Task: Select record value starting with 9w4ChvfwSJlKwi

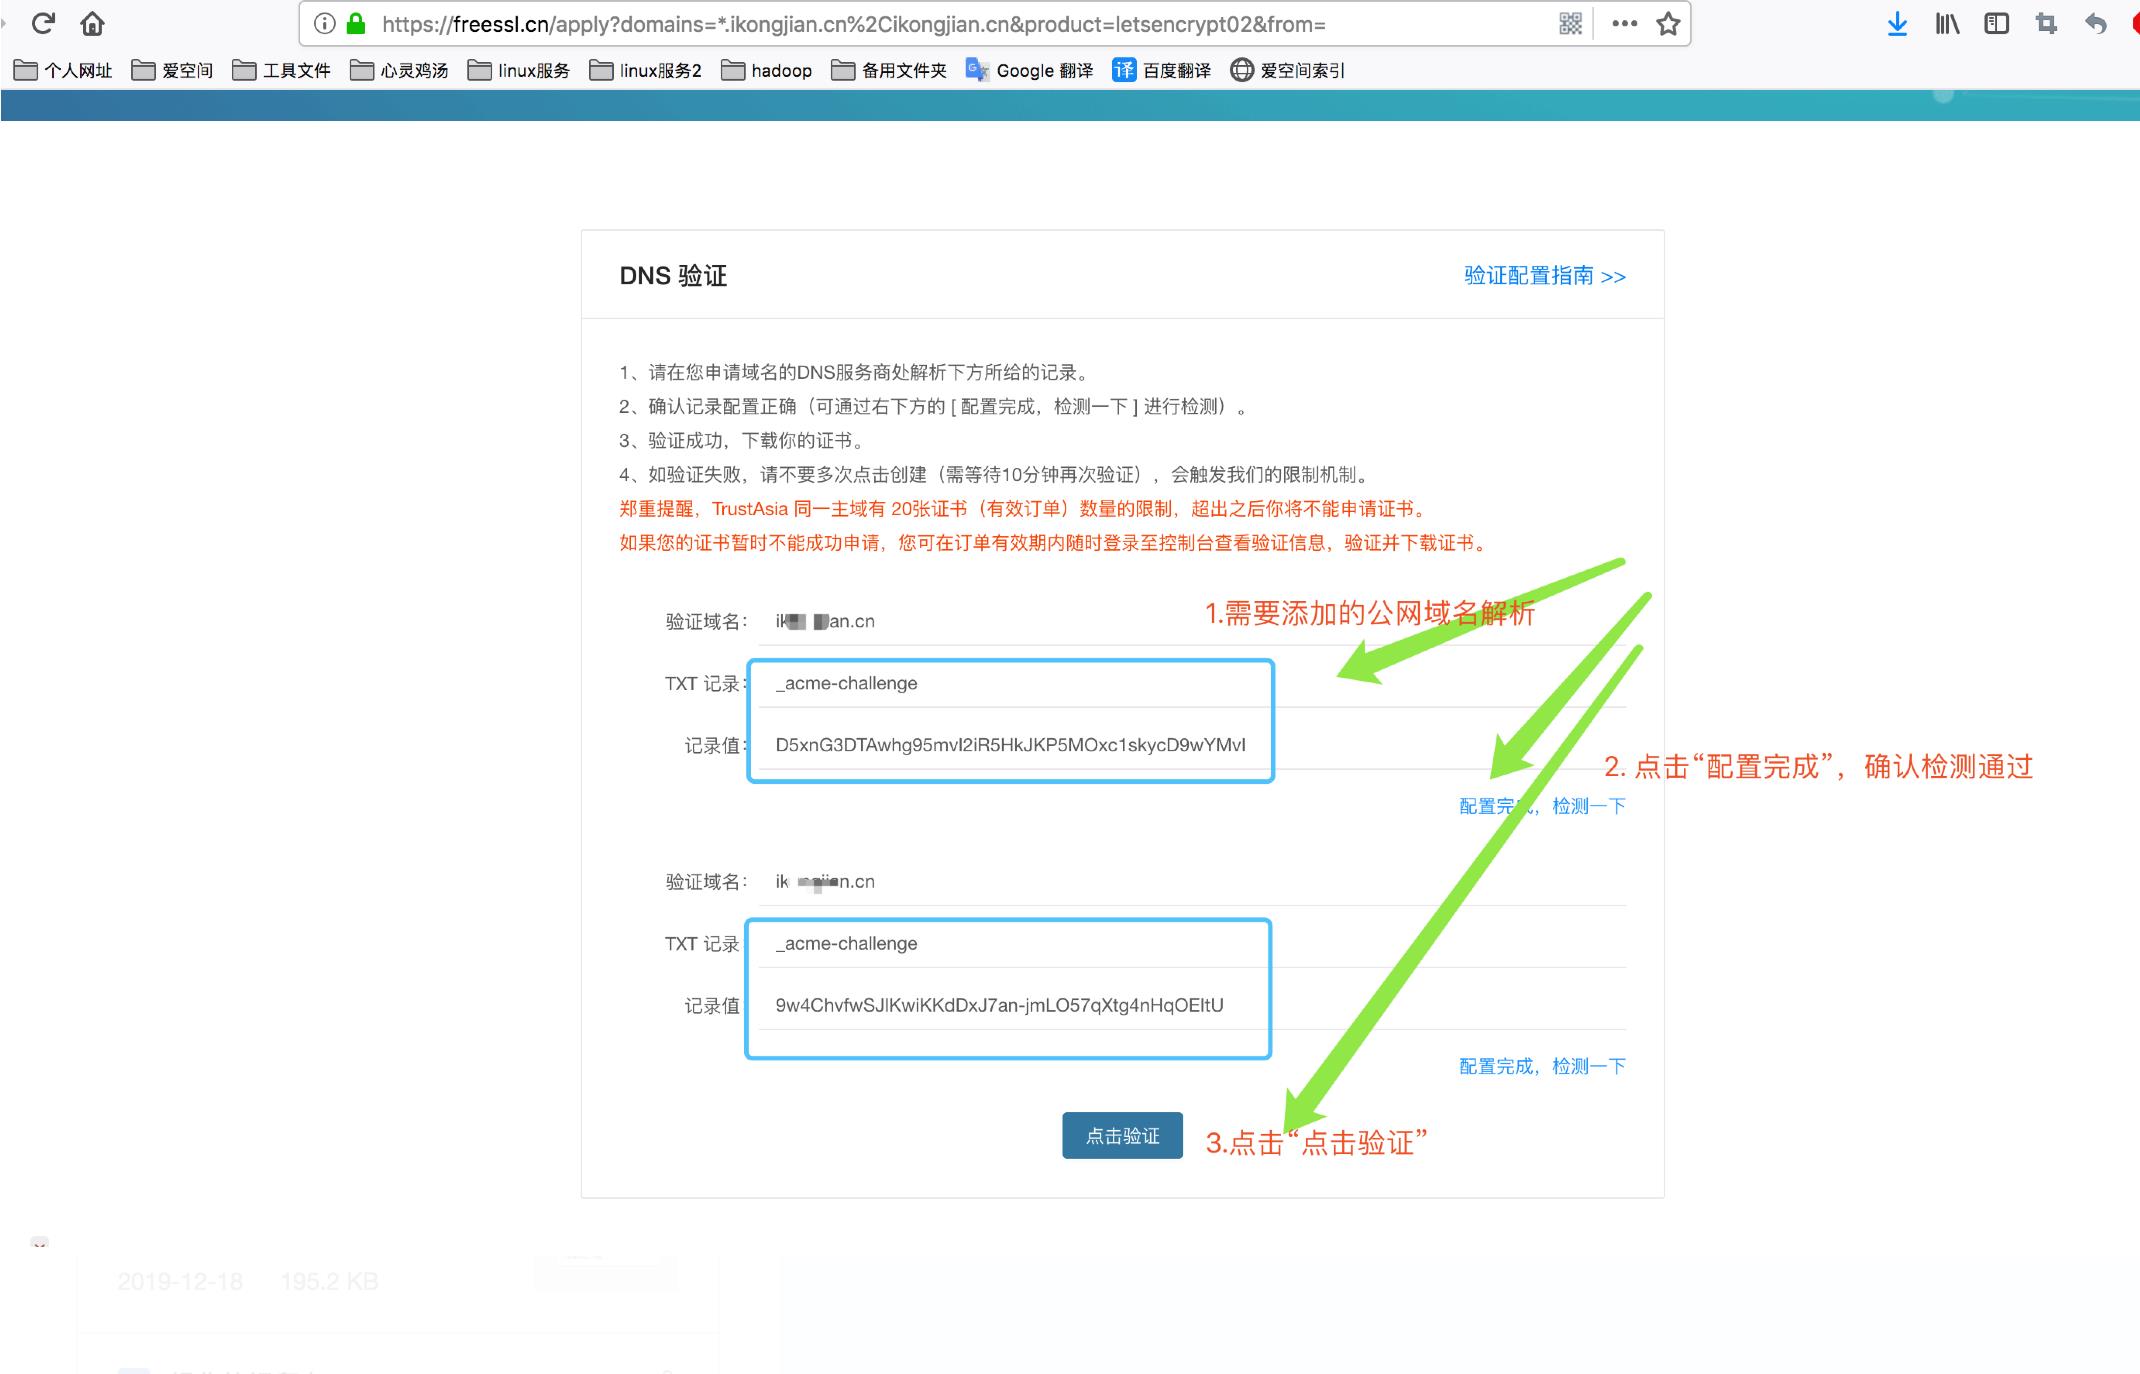Action: pyautogui.click(x=999, y=1005)
